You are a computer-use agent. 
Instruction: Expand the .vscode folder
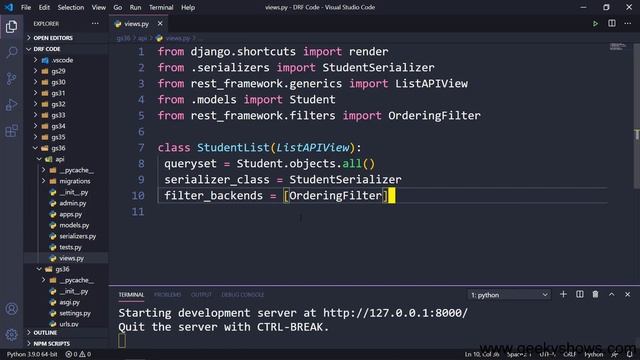click(x=62, y=60)
